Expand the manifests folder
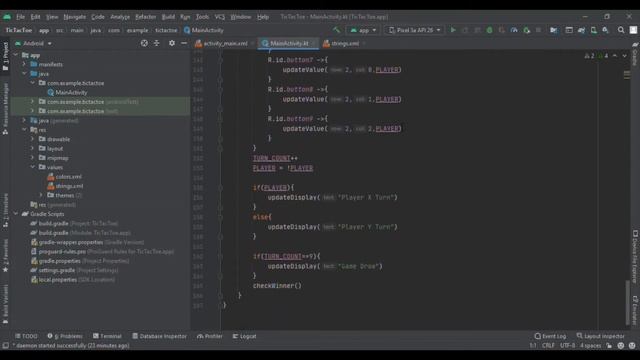Screen dimensions: 640x360 (24, 64)
